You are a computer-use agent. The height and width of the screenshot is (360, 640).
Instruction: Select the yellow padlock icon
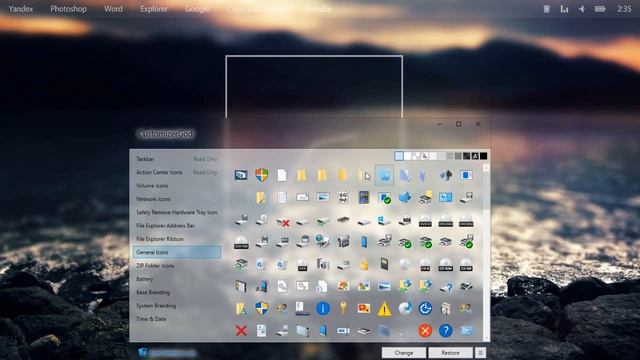point(364,264)
